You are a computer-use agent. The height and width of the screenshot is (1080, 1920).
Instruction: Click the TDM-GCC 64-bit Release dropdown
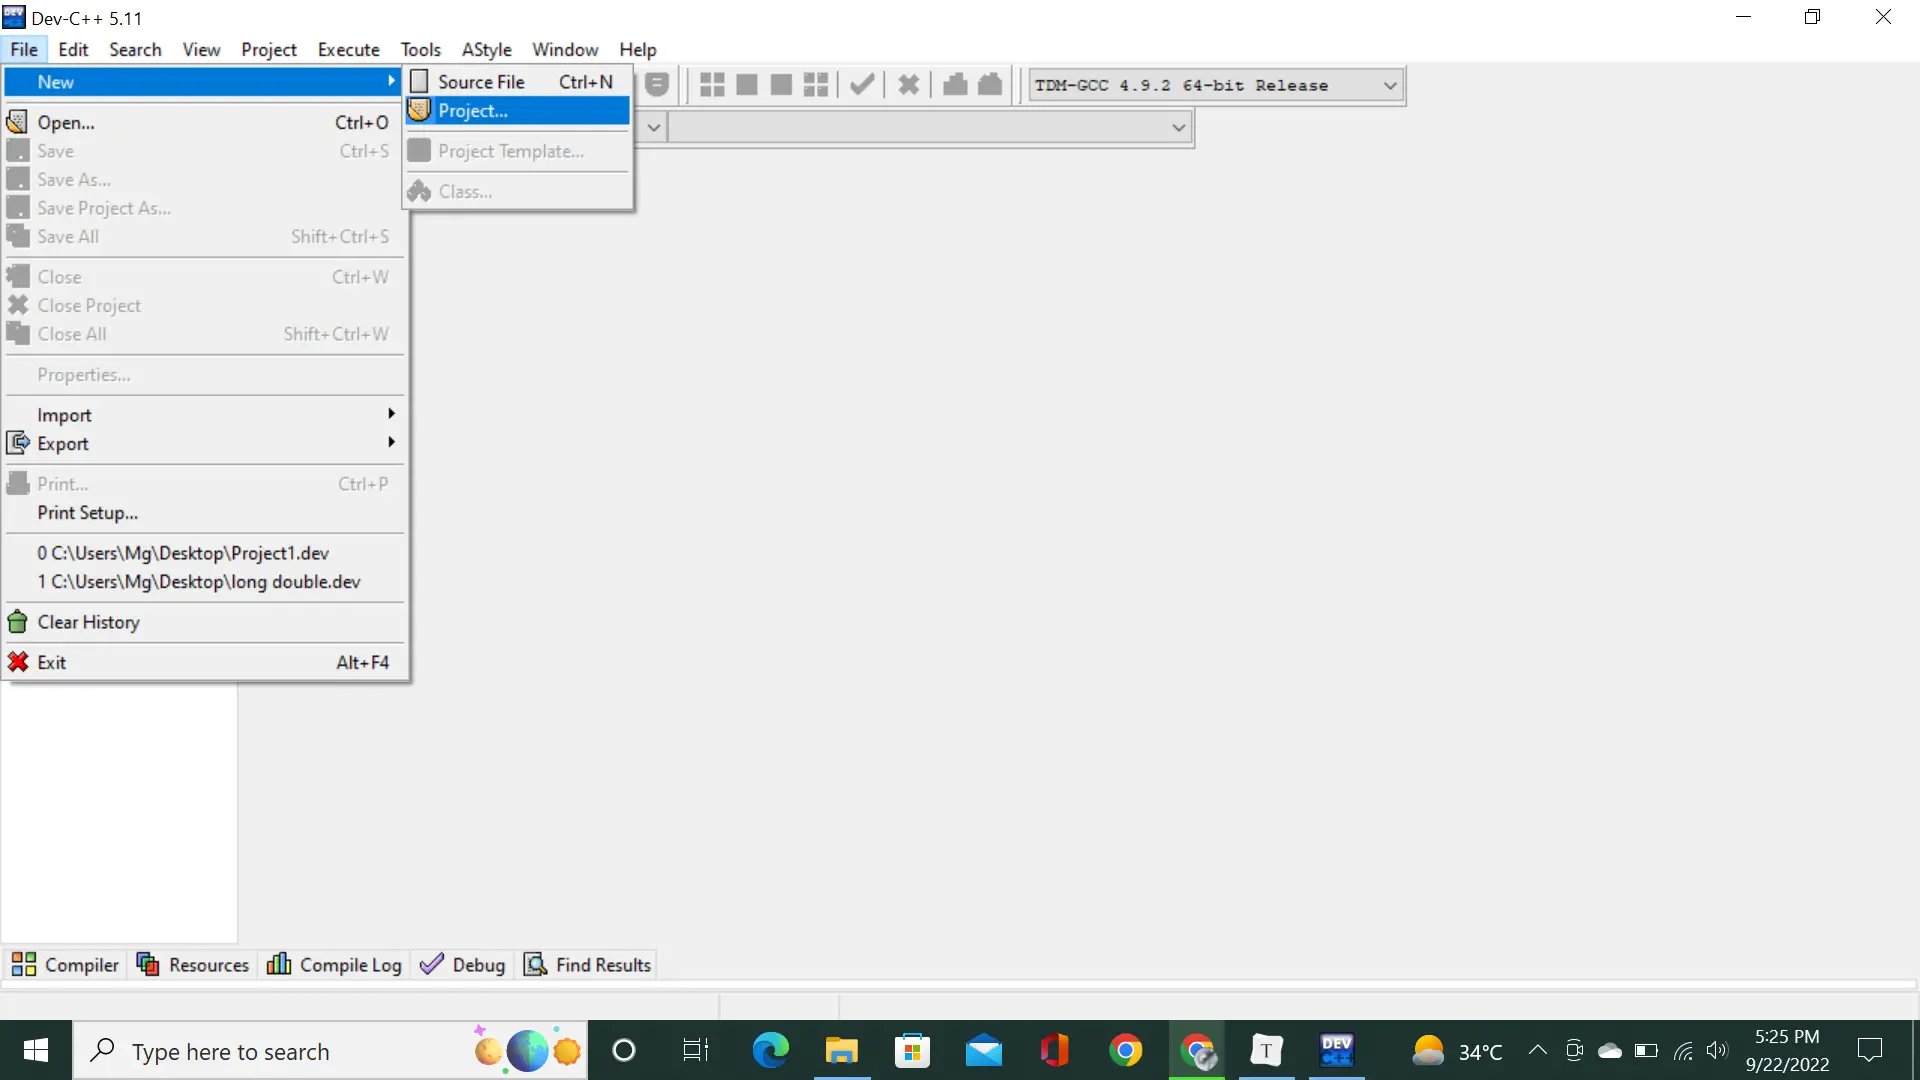click(x=1213, y=86)
